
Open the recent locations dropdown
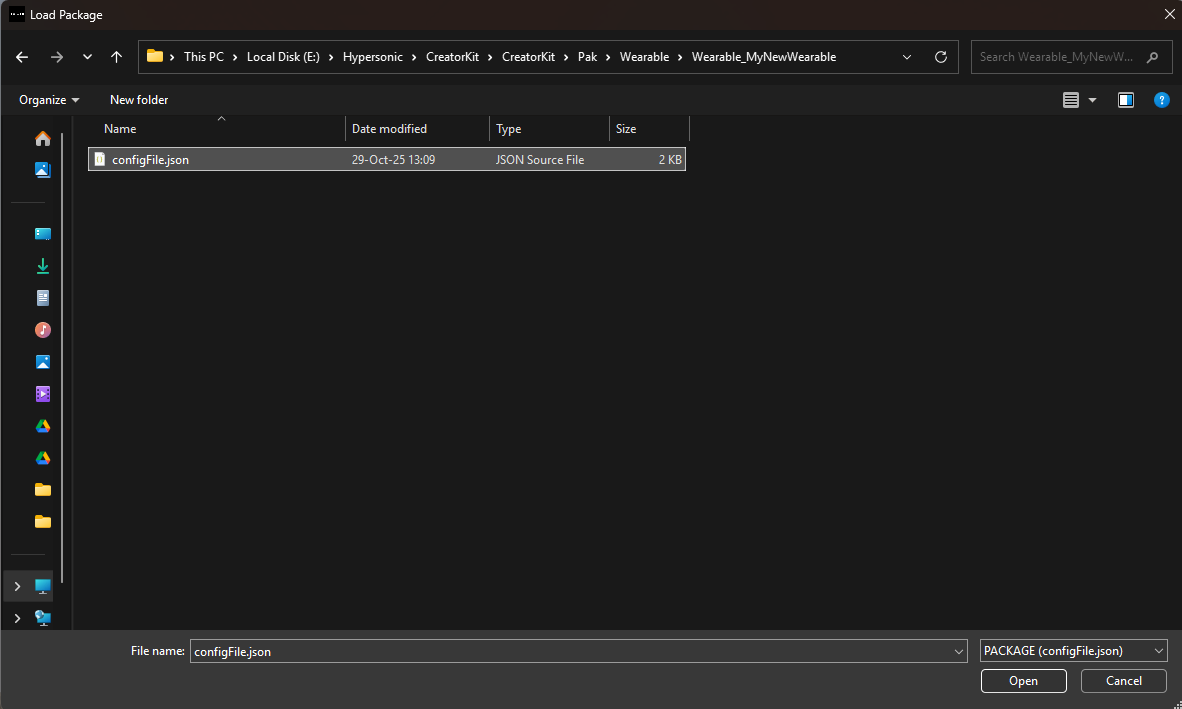click(87, 57)
